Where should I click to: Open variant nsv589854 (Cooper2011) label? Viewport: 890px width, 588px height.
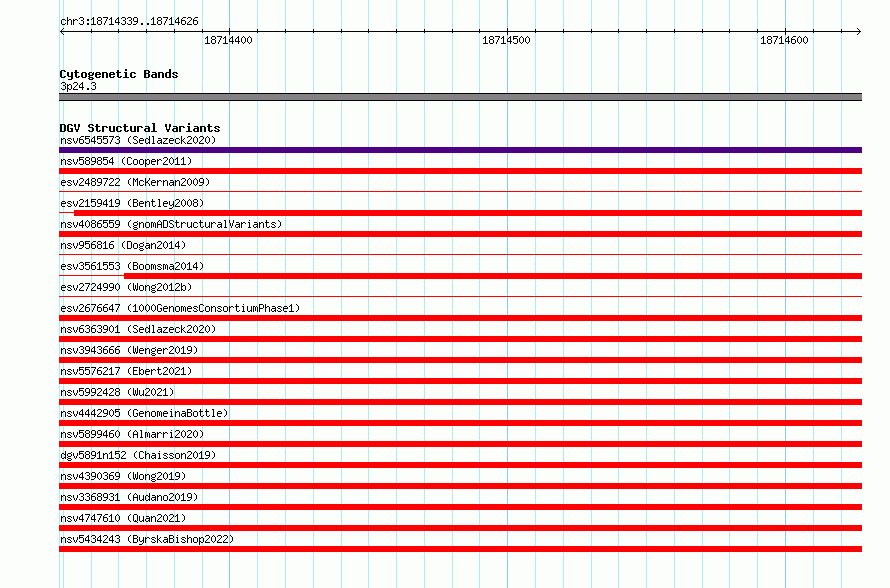tap(126, 161)
